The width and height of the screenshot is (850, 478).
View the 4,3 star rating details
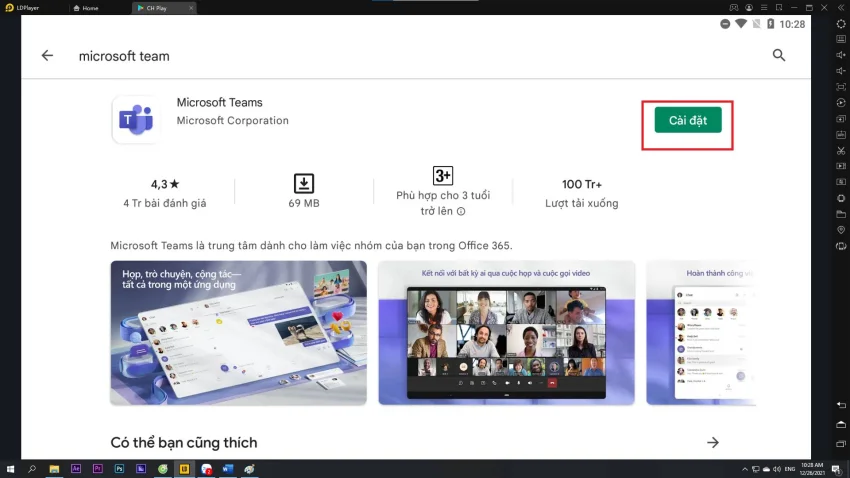165,184
